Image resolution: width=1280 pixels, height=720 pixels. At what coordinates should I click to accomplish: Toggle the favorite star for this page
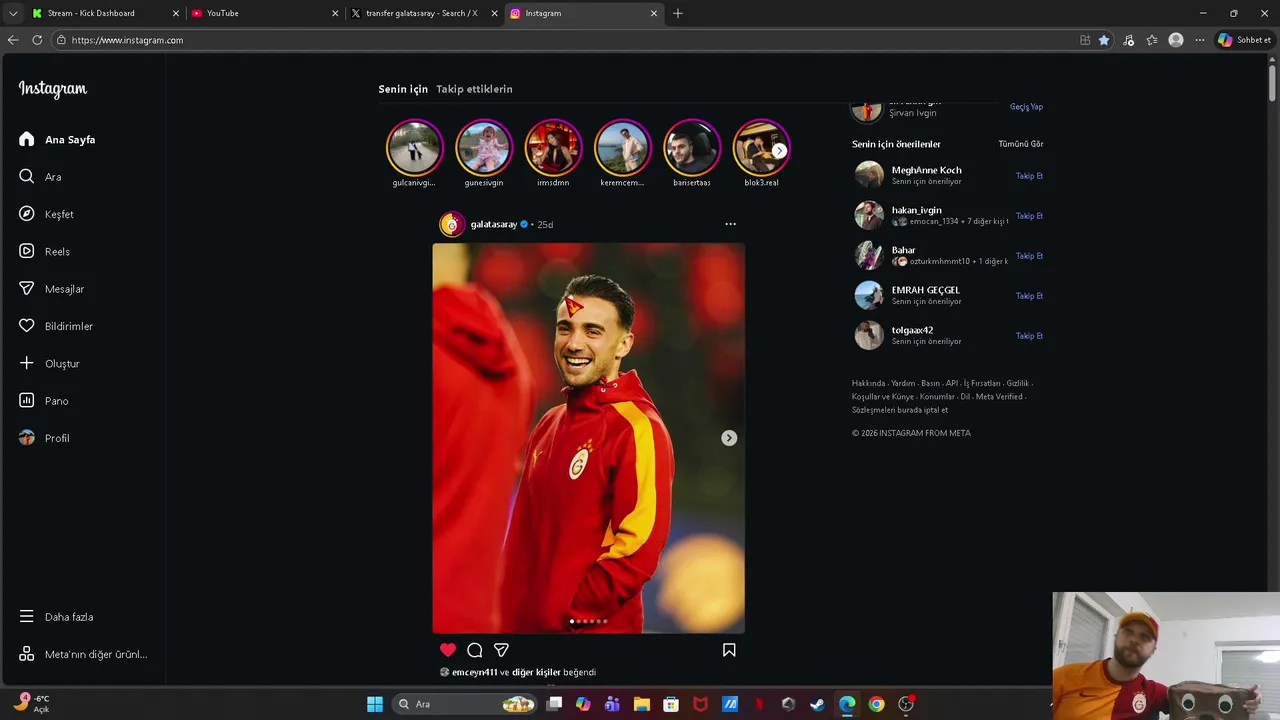click(1104, 40)
